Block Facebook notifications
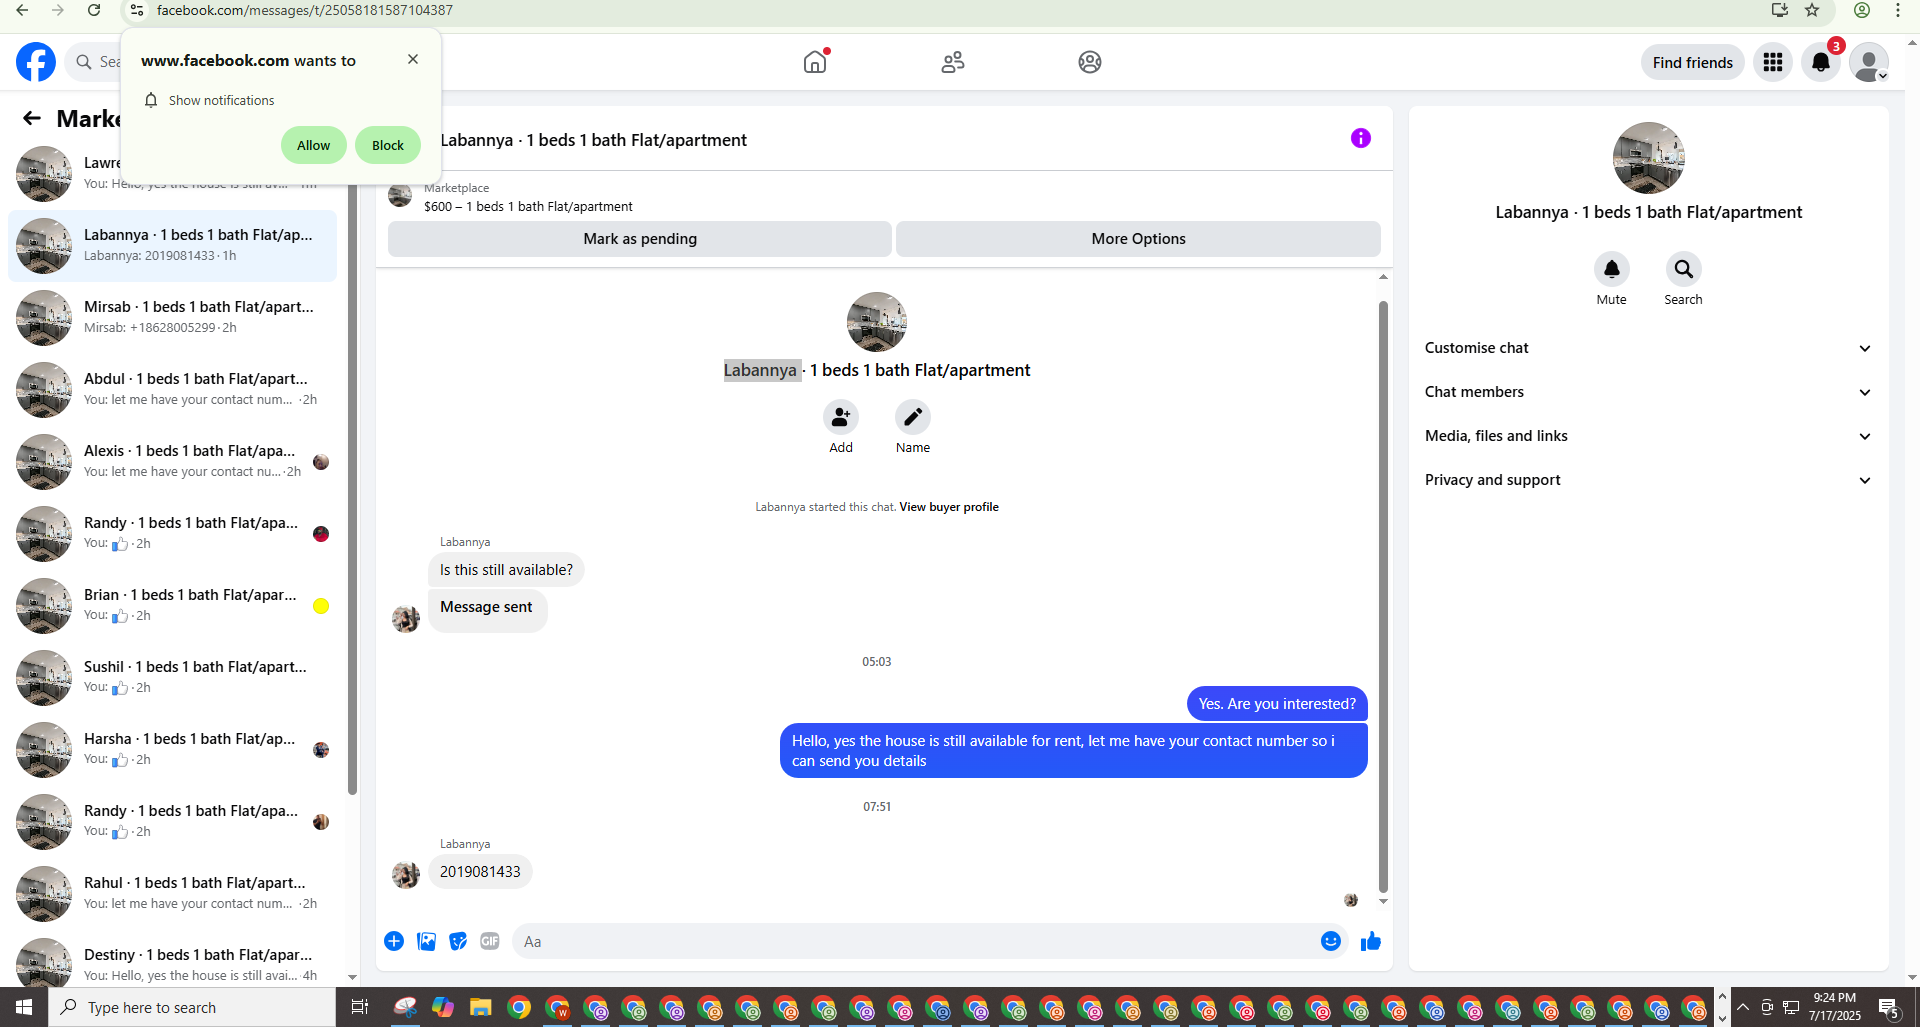Screen dimensions: 1920x1027 pos(388,145)
